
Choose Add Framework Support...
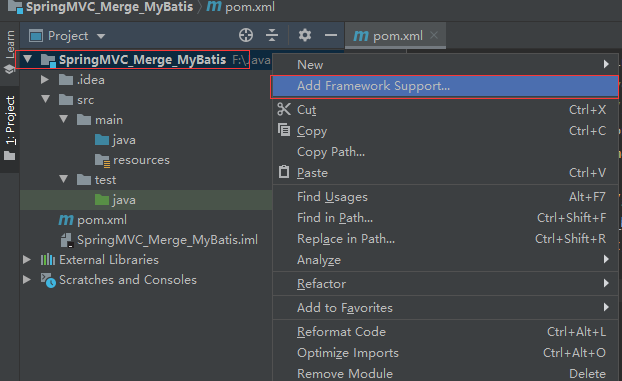click(445, 86)
